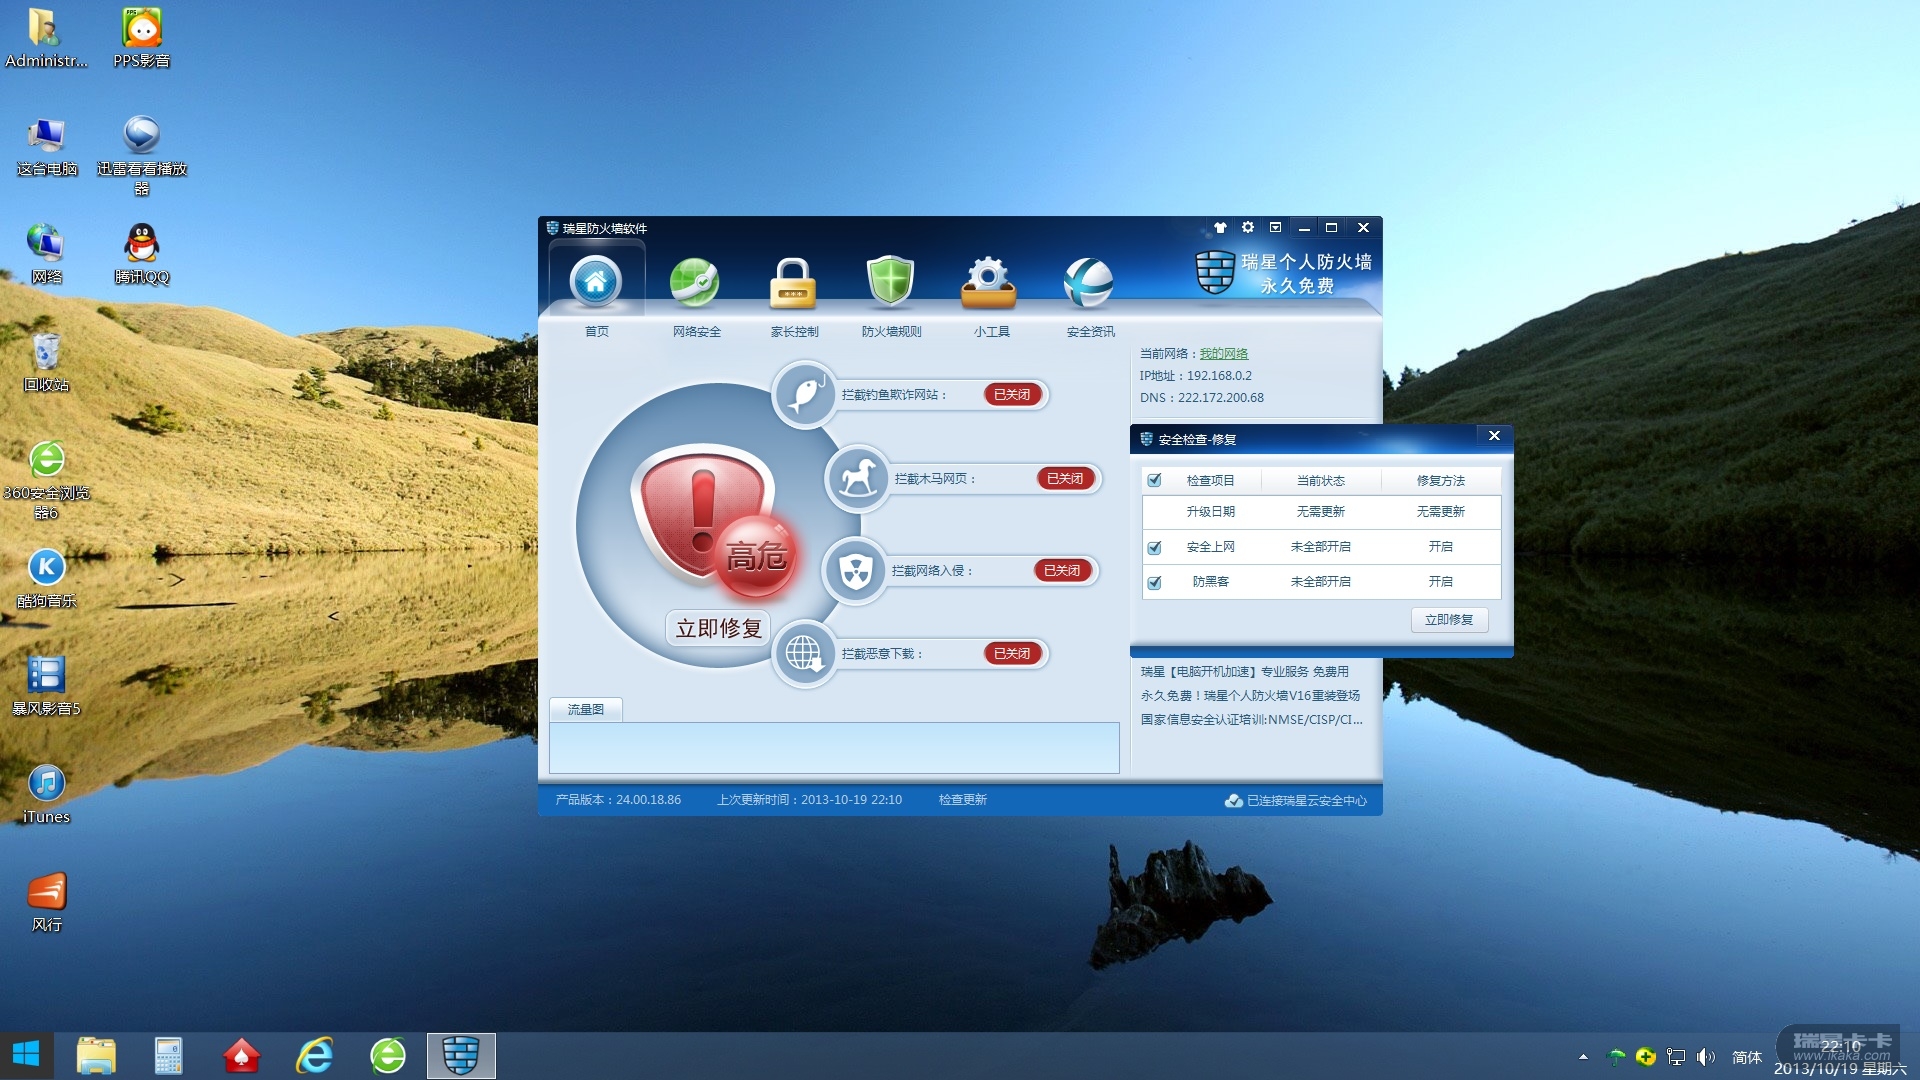Click the large 立即修复 button under 高危
Screen dimensions: 1920x1080
pos(719,628)
